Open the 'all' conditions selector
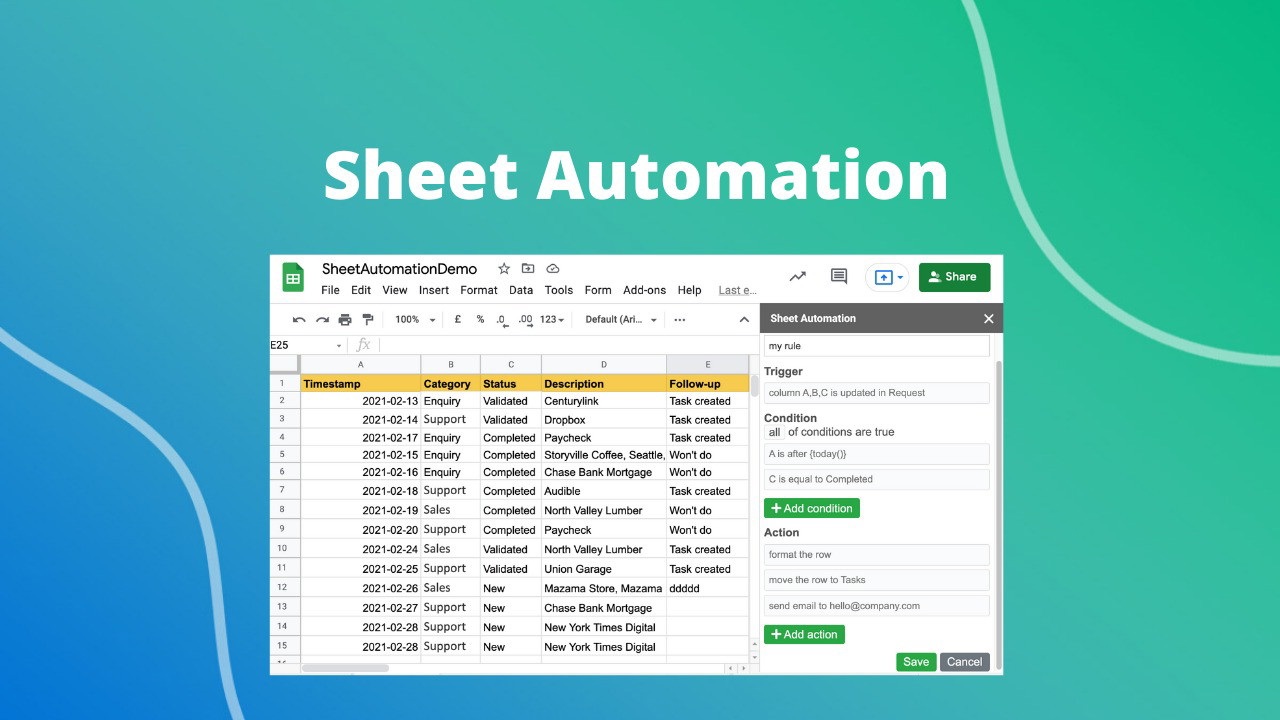This screenshot has height=720, width=1280. [x=774, y=432]
